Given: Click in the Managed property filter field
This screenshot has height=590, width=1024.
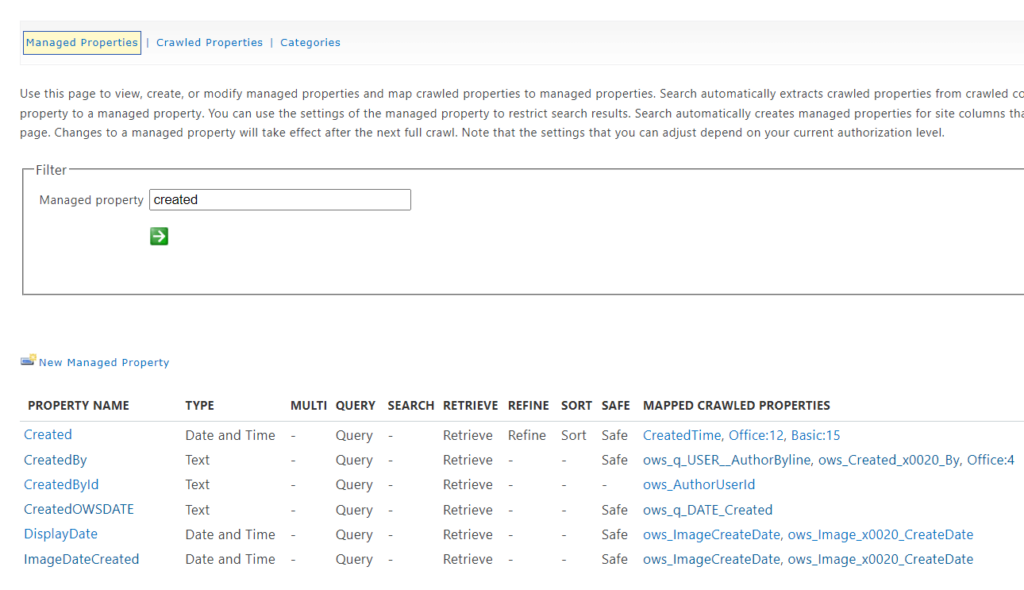Looking at the screenshot, I should pyautogui.click(x=280, y=200).
